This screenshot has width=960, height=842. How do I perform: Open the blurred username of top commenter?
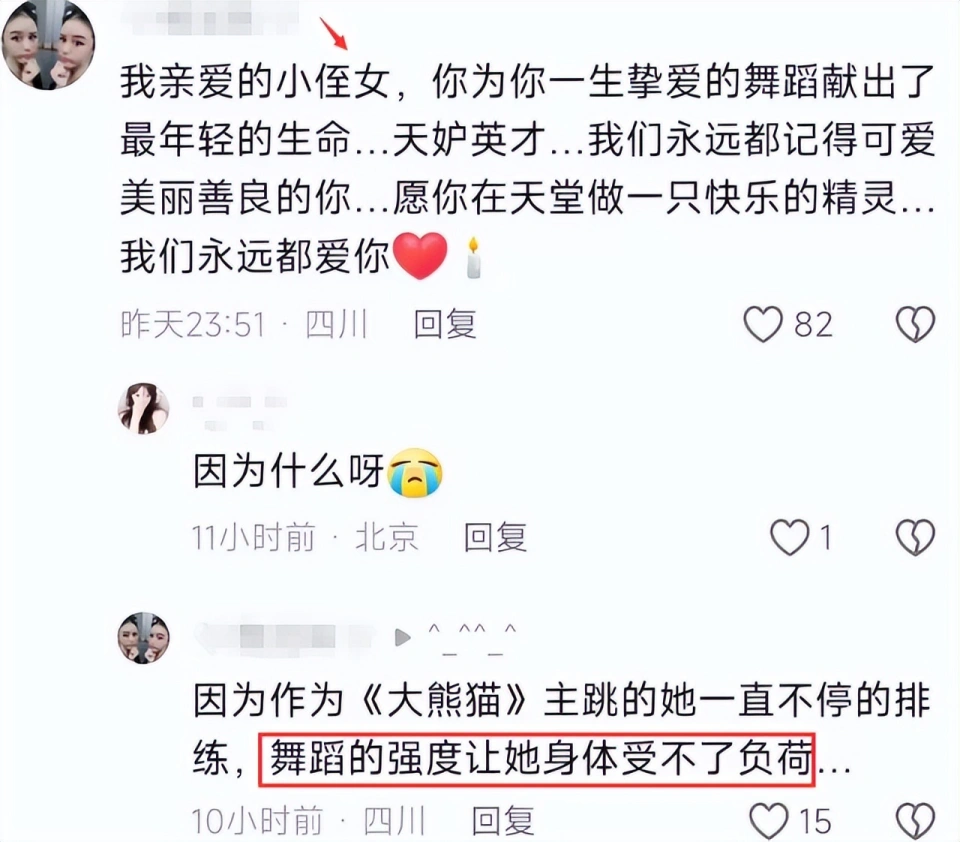tap(208, 18)
